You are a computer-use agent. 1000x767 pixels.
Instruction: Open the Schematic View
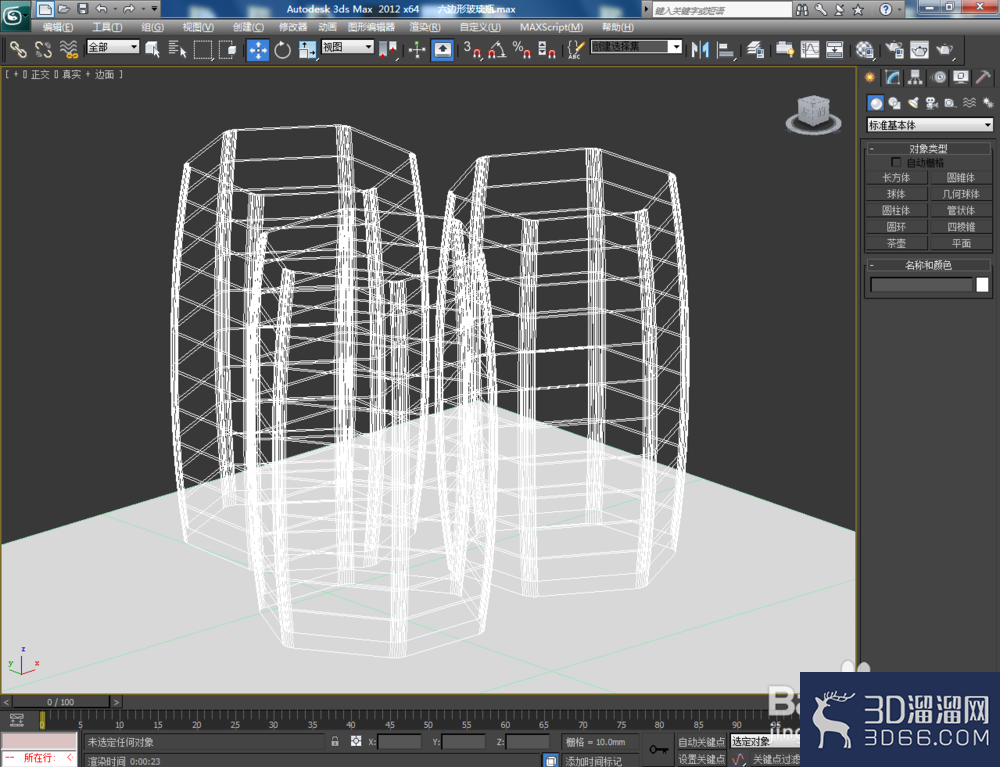point(834,50)
